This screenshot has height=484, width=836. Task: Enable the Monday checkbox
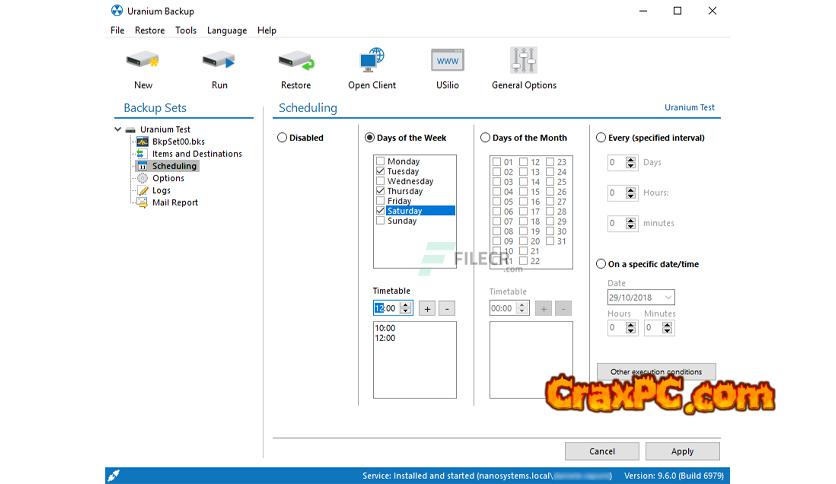coord(380,161)
